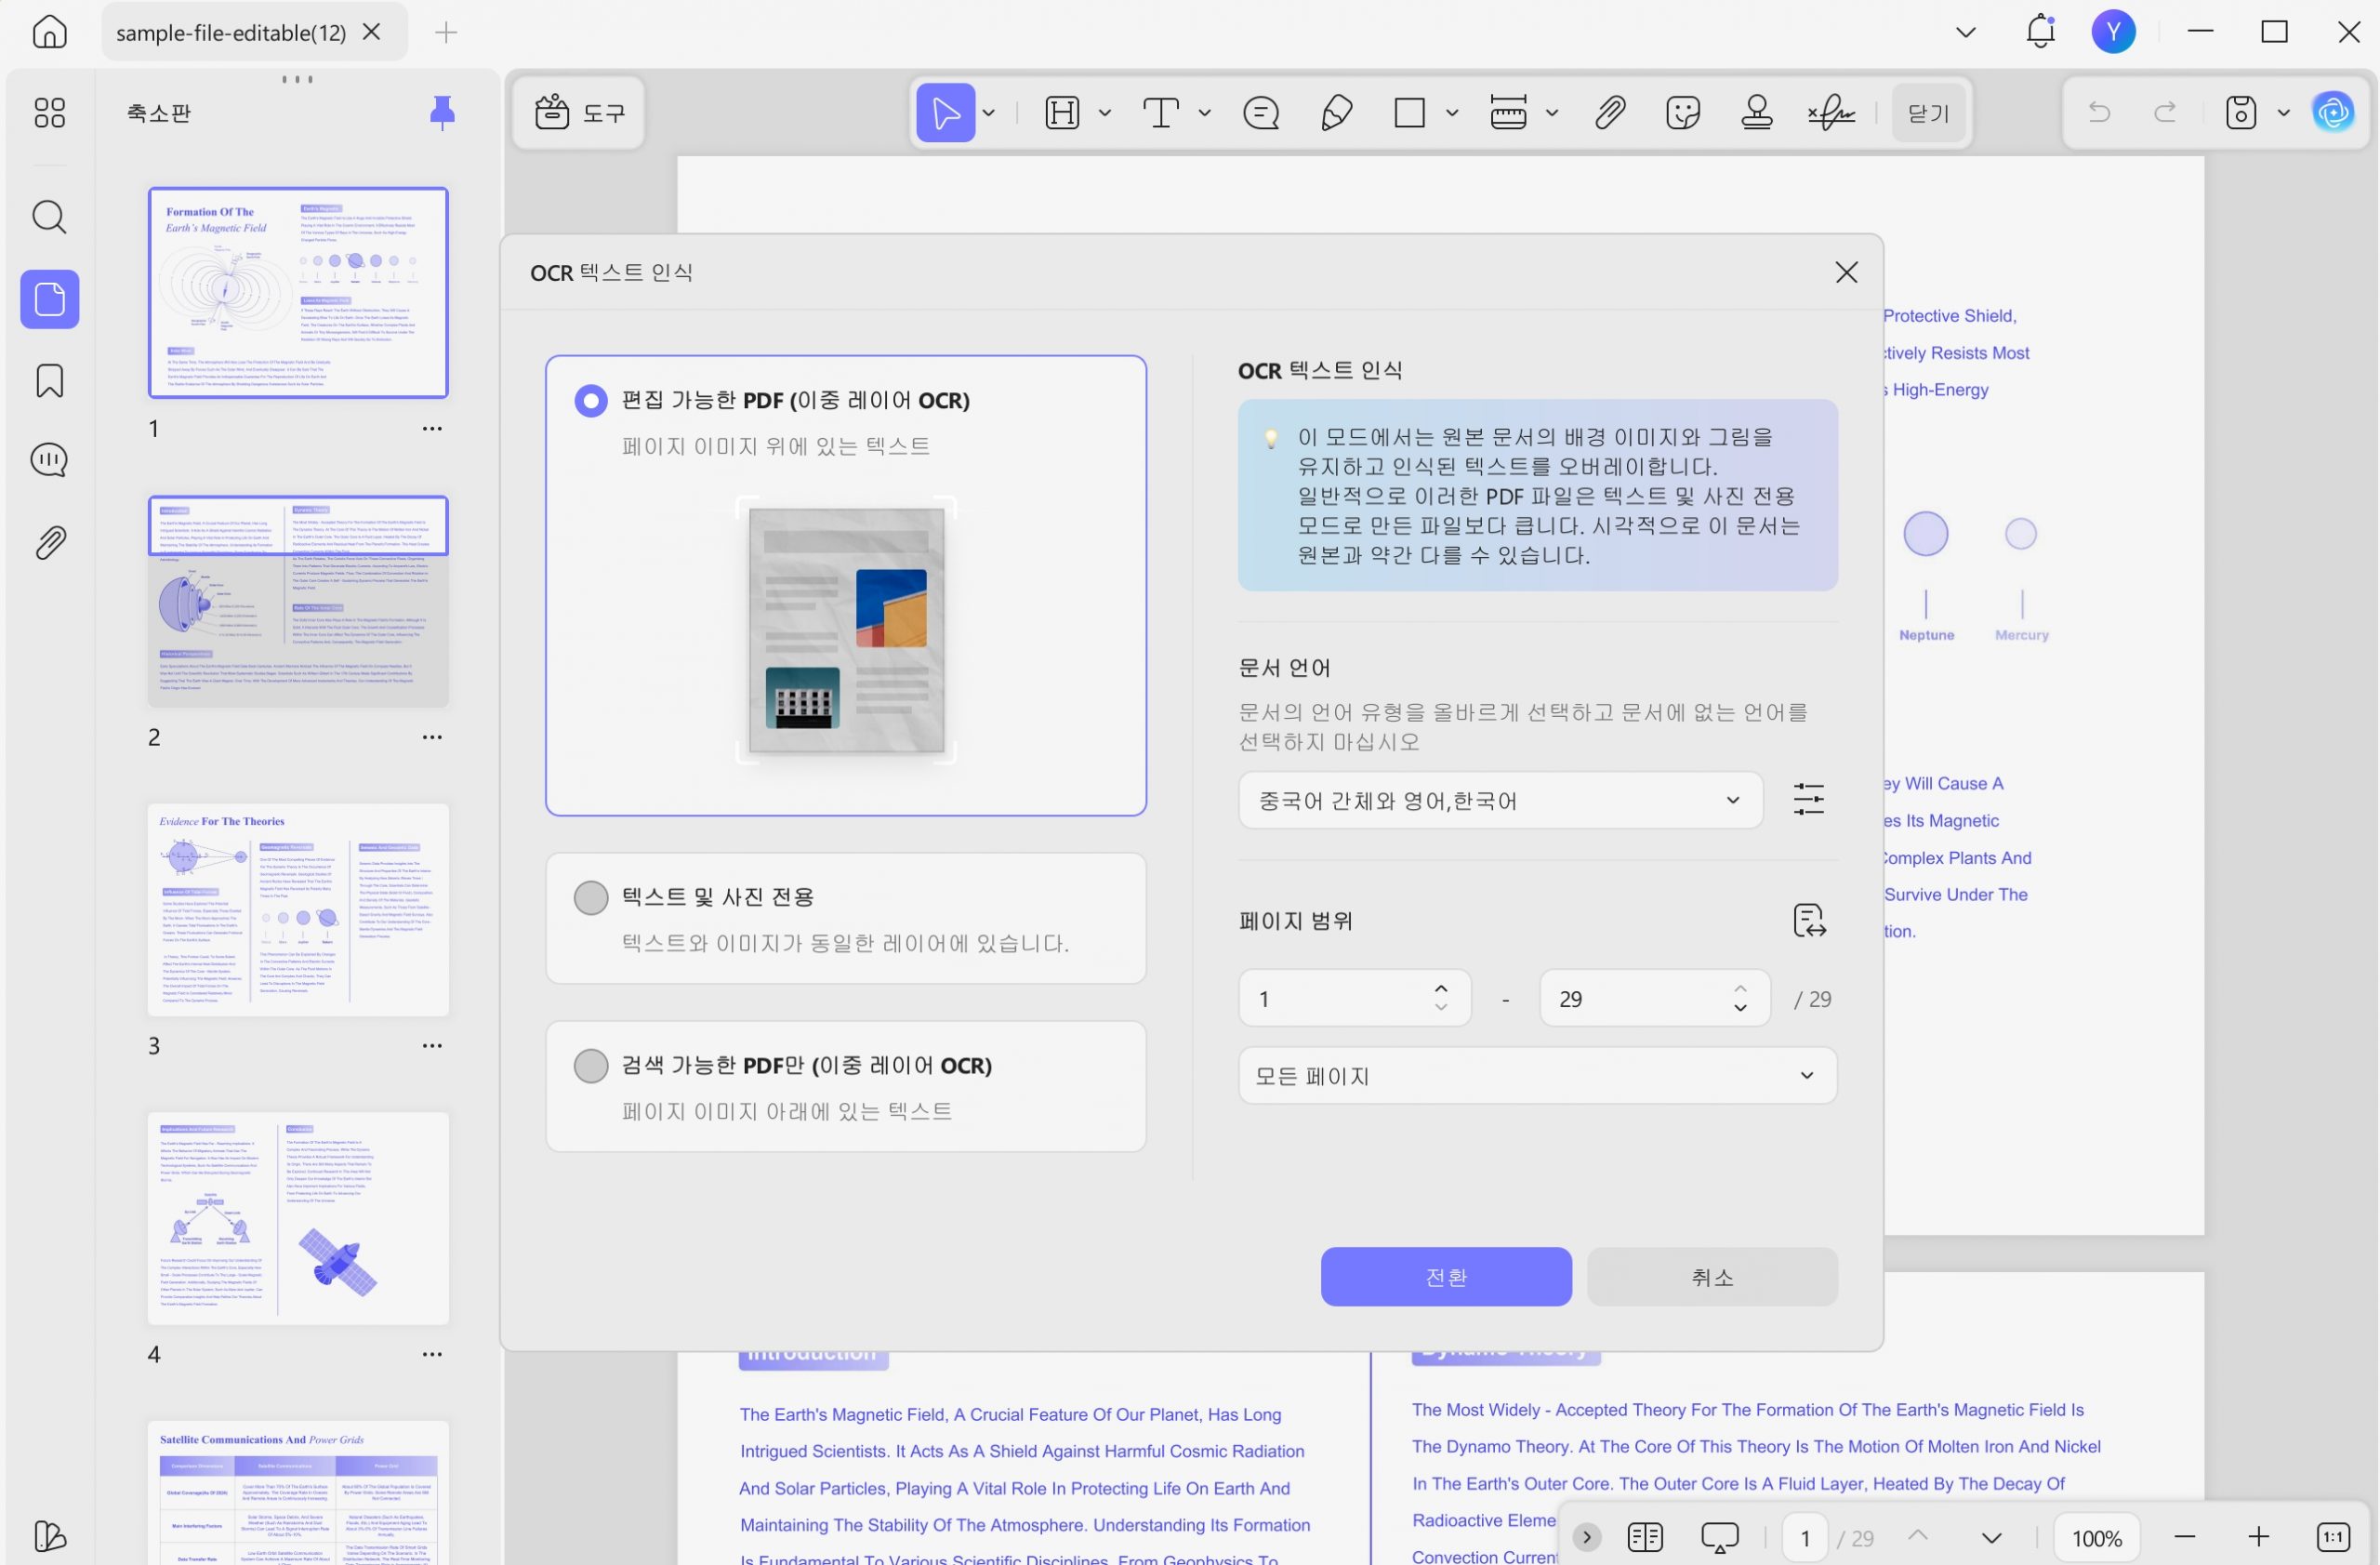Click the attachment paperclip toolbar icon
Screen dimensions: 2380x1565
point(1609,113)
